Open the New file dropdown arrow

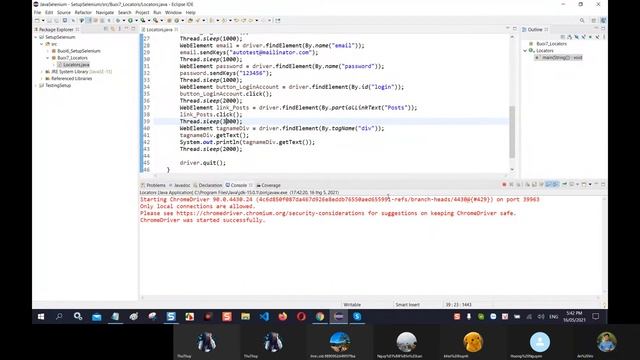(x=43, y=20)
